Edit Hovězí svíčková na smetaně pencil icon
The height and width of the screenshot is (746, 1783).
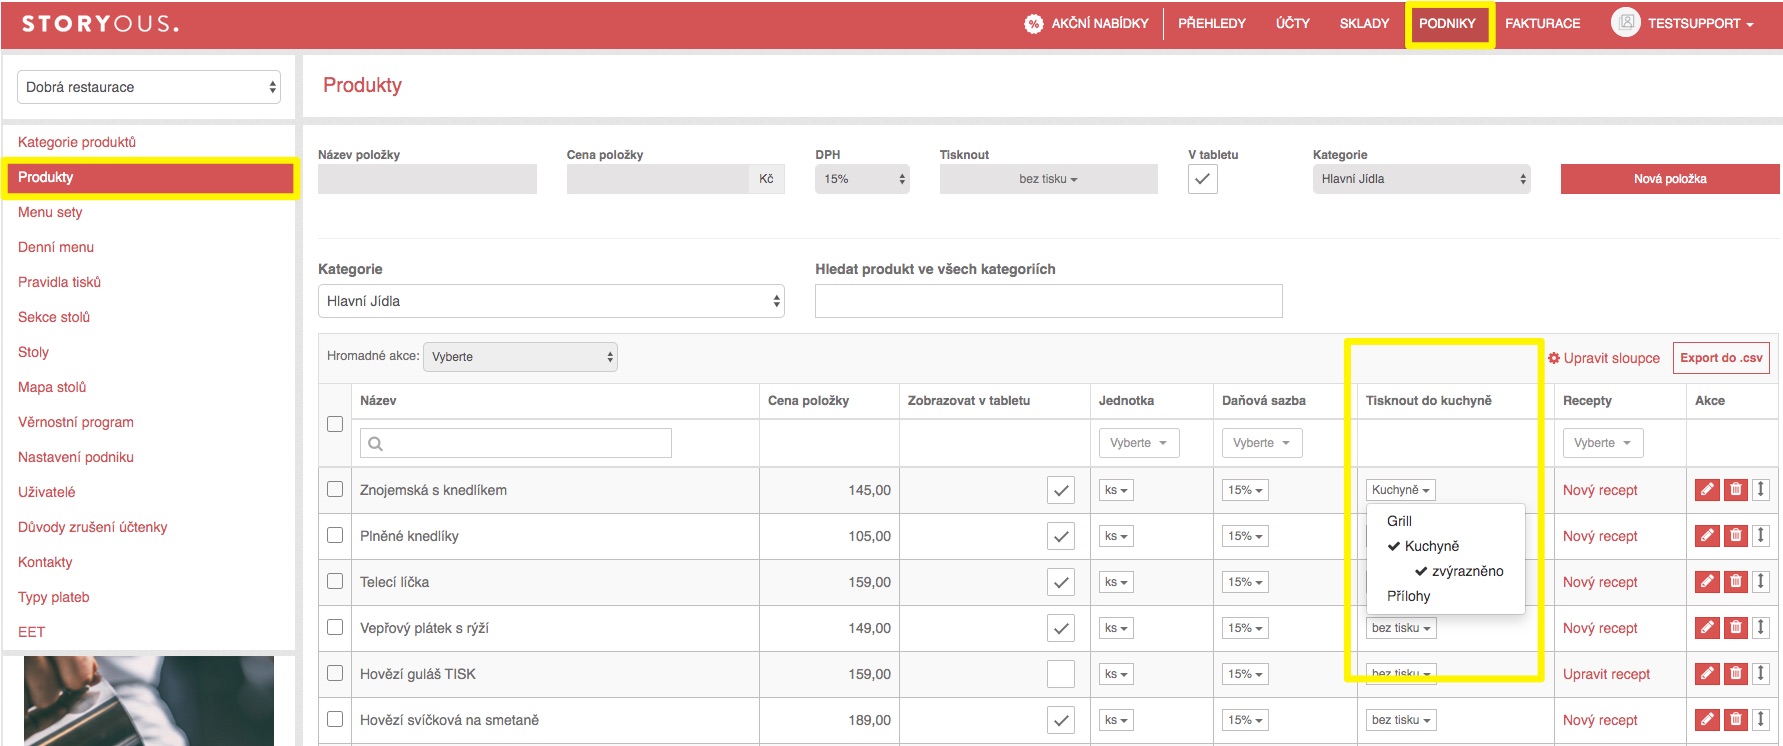[1708, 720]
